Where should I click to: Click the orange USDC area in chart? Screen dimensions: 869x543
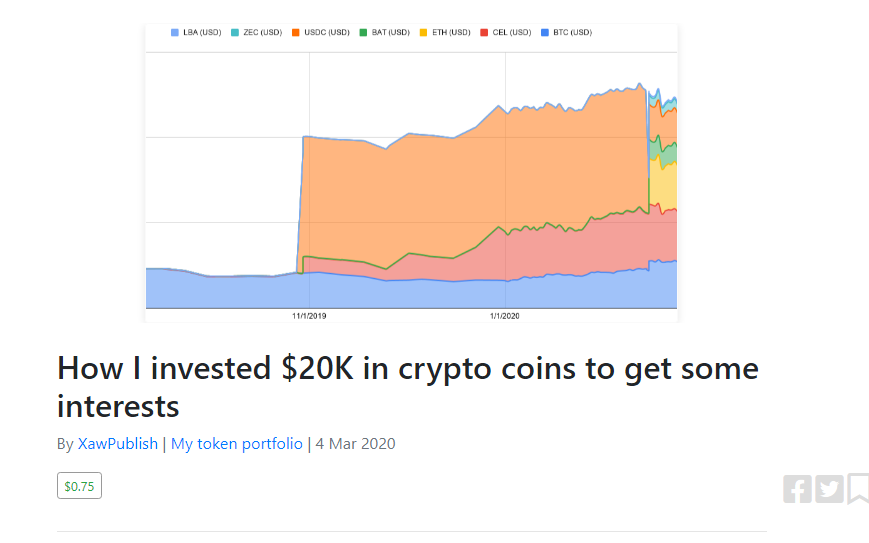(443, 188)
